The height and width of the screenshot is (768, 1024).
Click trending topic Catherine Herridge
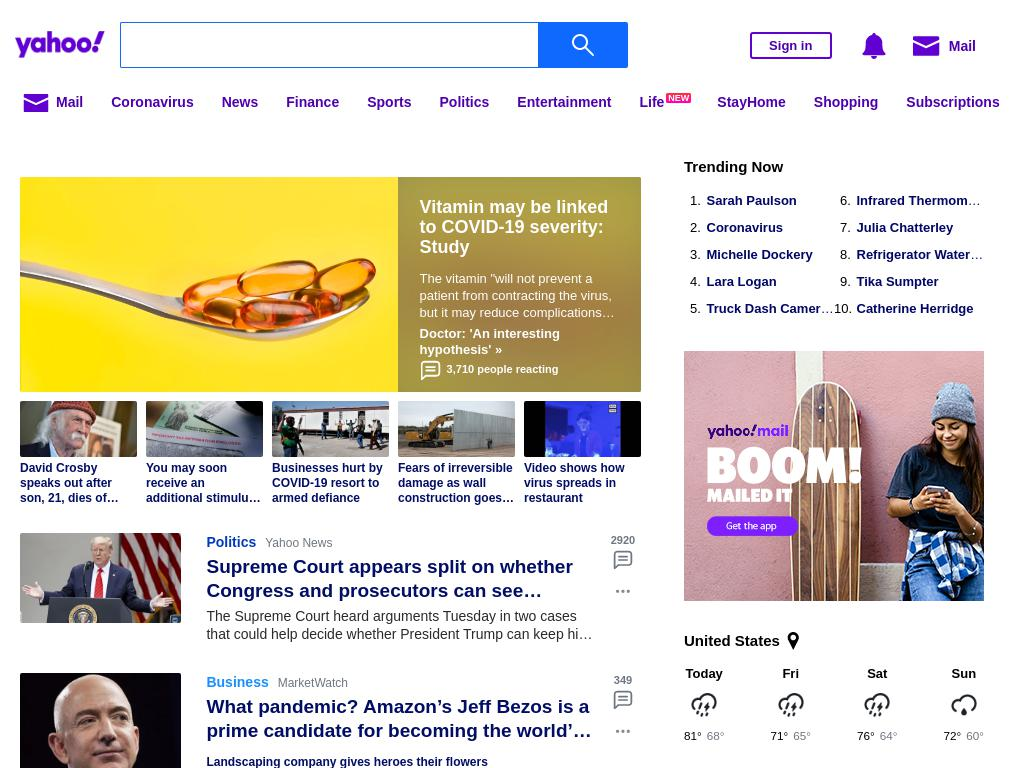point(914,308)
